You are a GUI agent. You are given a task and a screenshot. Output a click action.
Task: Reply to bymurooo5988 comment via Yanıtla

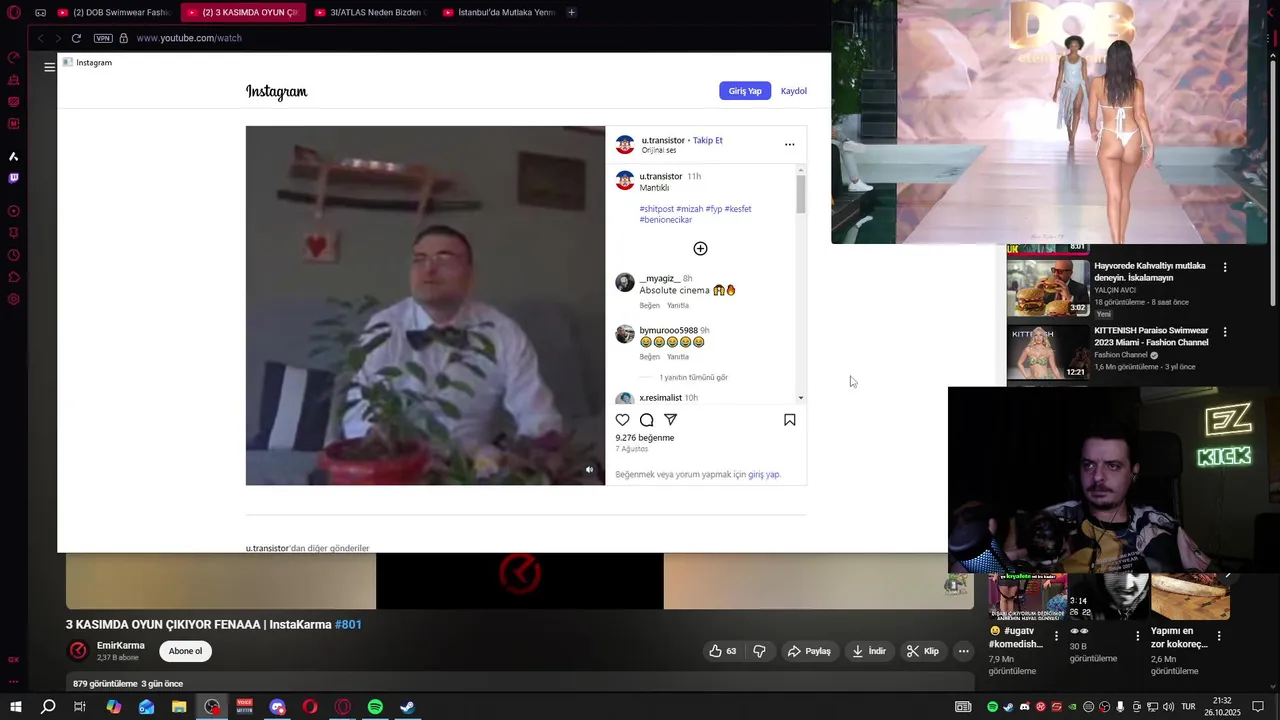point(678,357)
